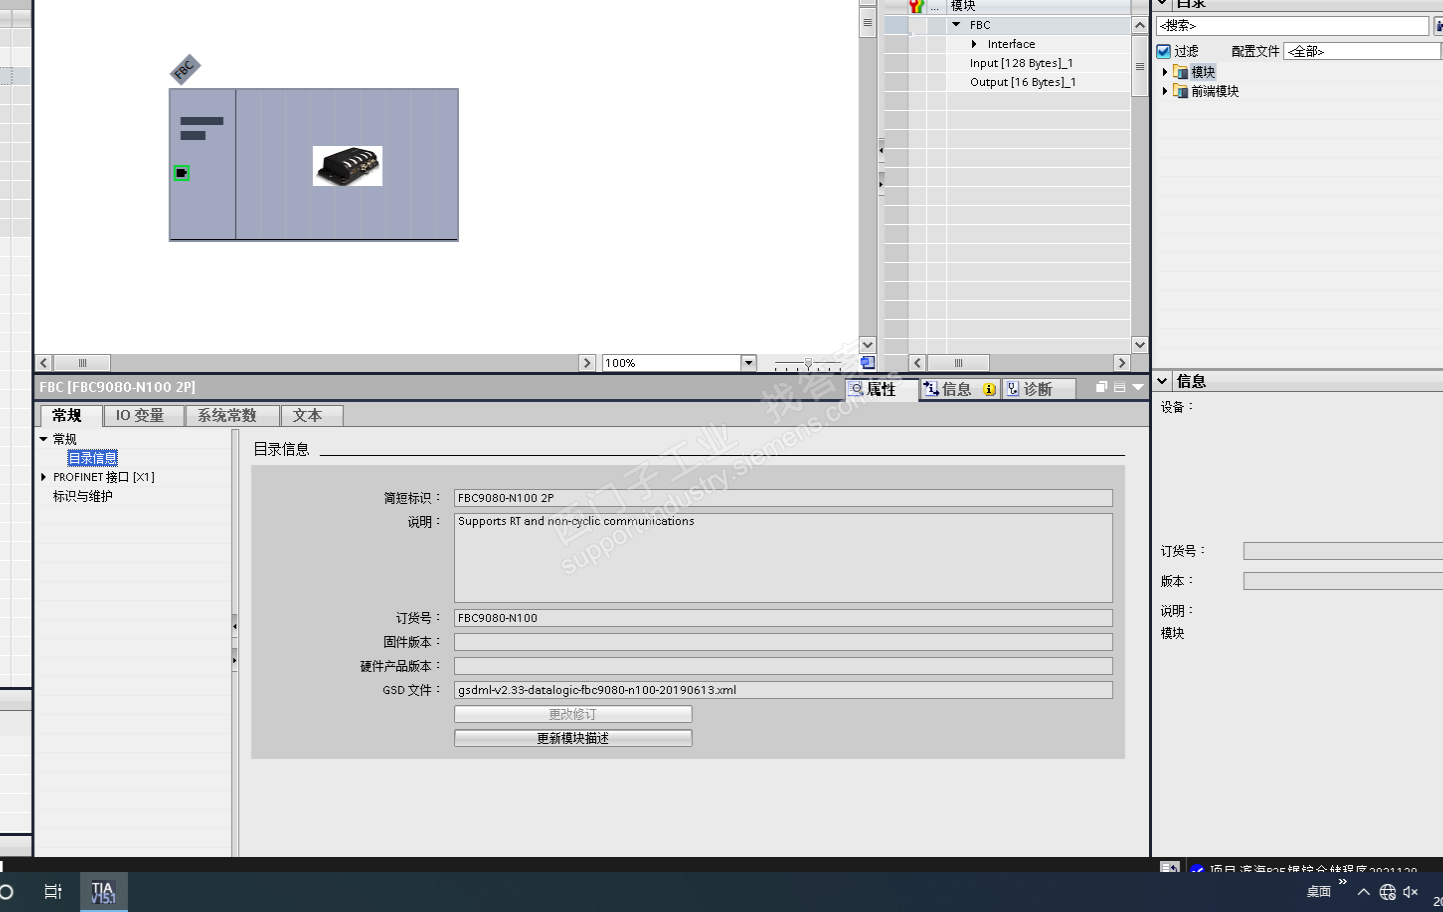Open the Info (信息) inspector tab
Image resolution: width=1443 pixels, height=912 pixels.
pos(947,389)
